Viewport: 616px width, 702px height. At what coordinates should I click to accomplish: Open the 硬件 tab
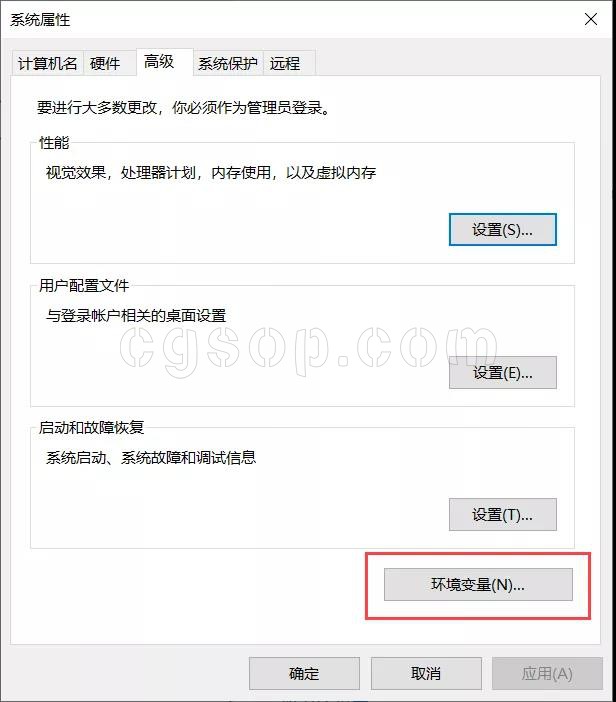coord(105,64)
